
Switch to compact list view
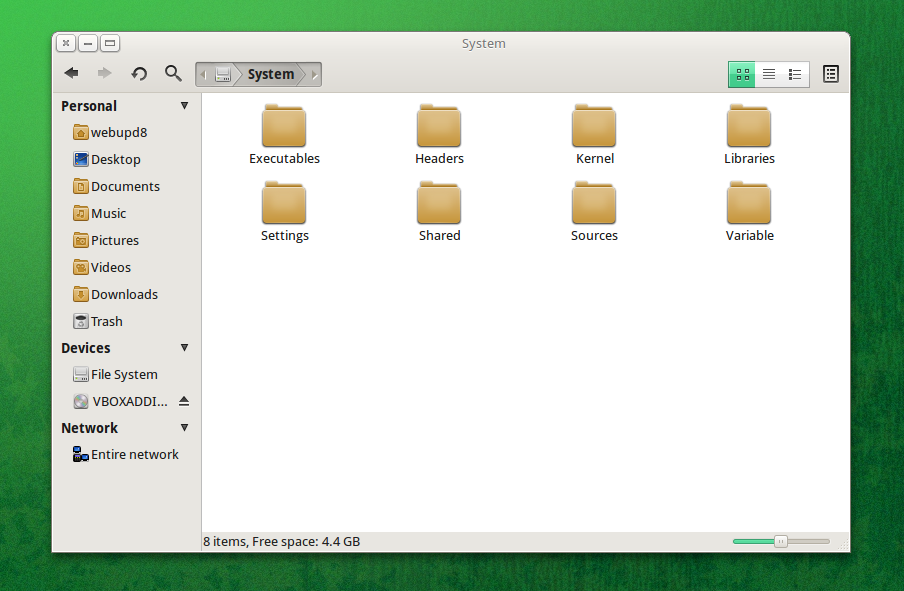pyautogui.click(x=795, y=74)
